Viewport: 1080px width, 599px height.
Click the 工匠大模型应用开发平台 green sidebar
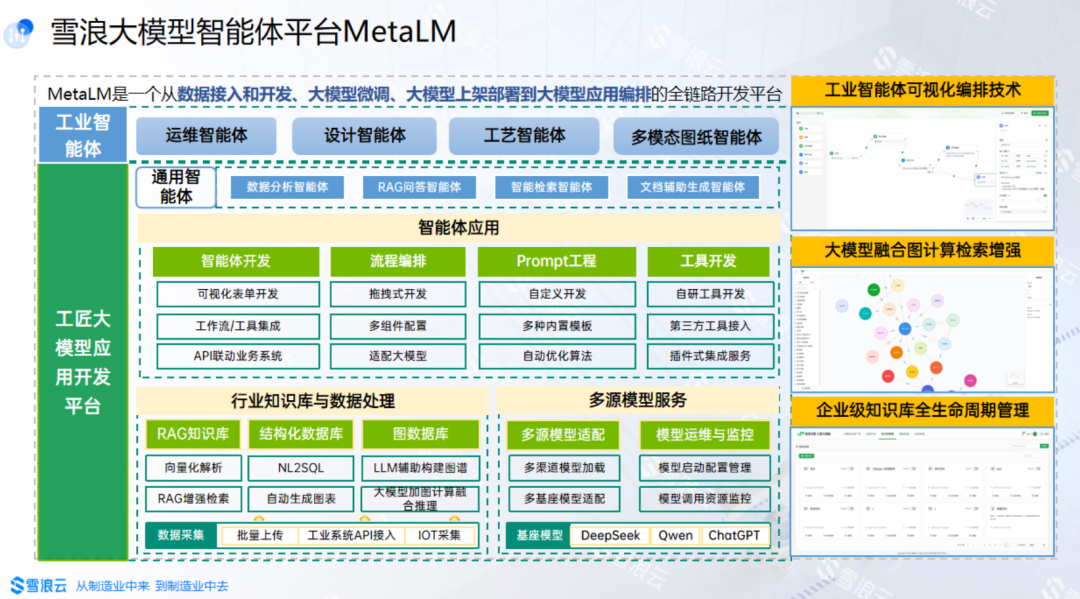tap(83, 361)
